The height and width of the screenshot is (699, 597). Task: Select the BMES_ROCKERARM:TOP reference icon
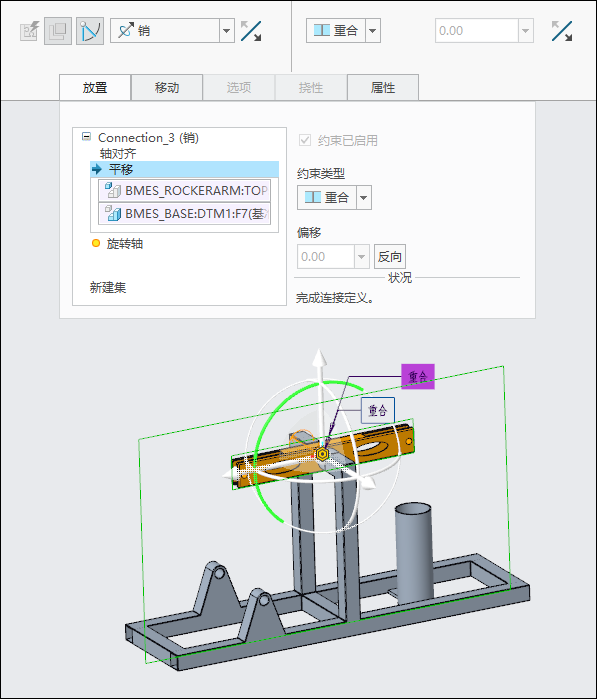[x=113, y=190]
